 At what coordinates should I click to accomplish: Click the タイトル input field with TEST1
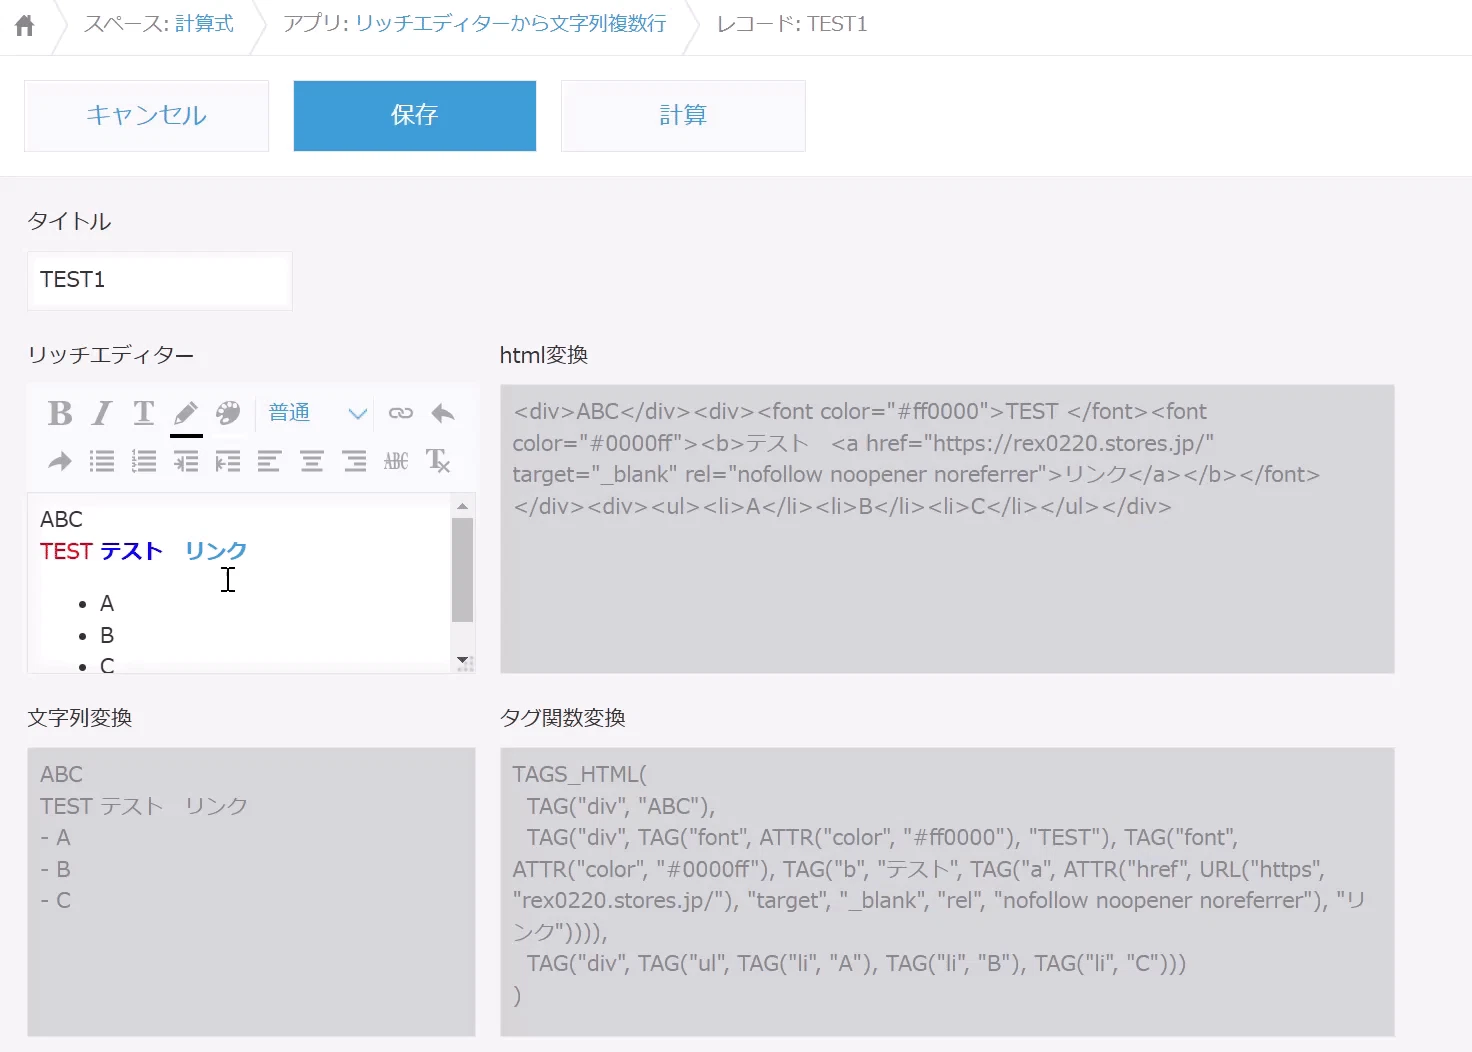(160, 280)
